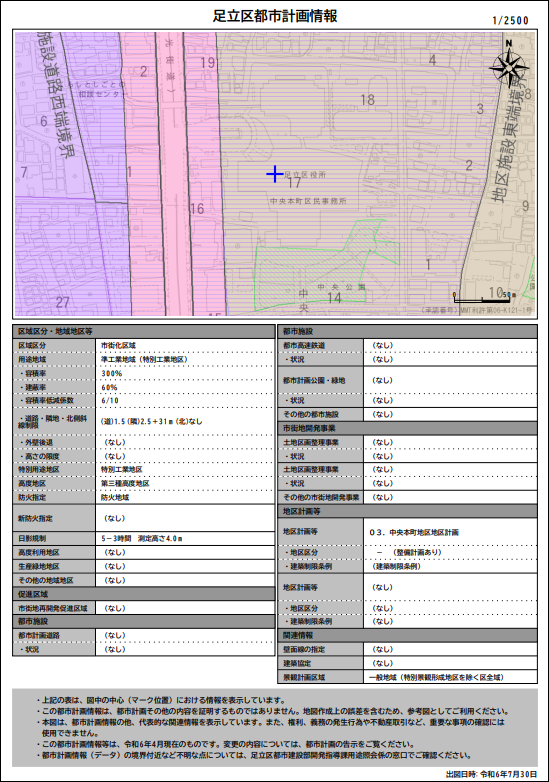Click the (なし) value beside 建築協定
549x782 pixels.
pos(382,663)
